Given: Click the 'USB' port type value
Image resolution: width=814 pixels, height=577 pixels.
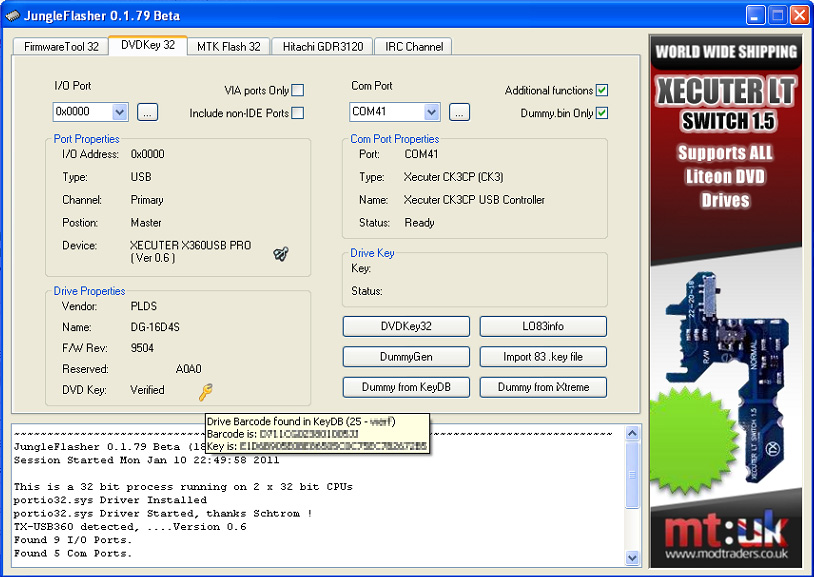Looking at the screenshot, I should 141,177.
